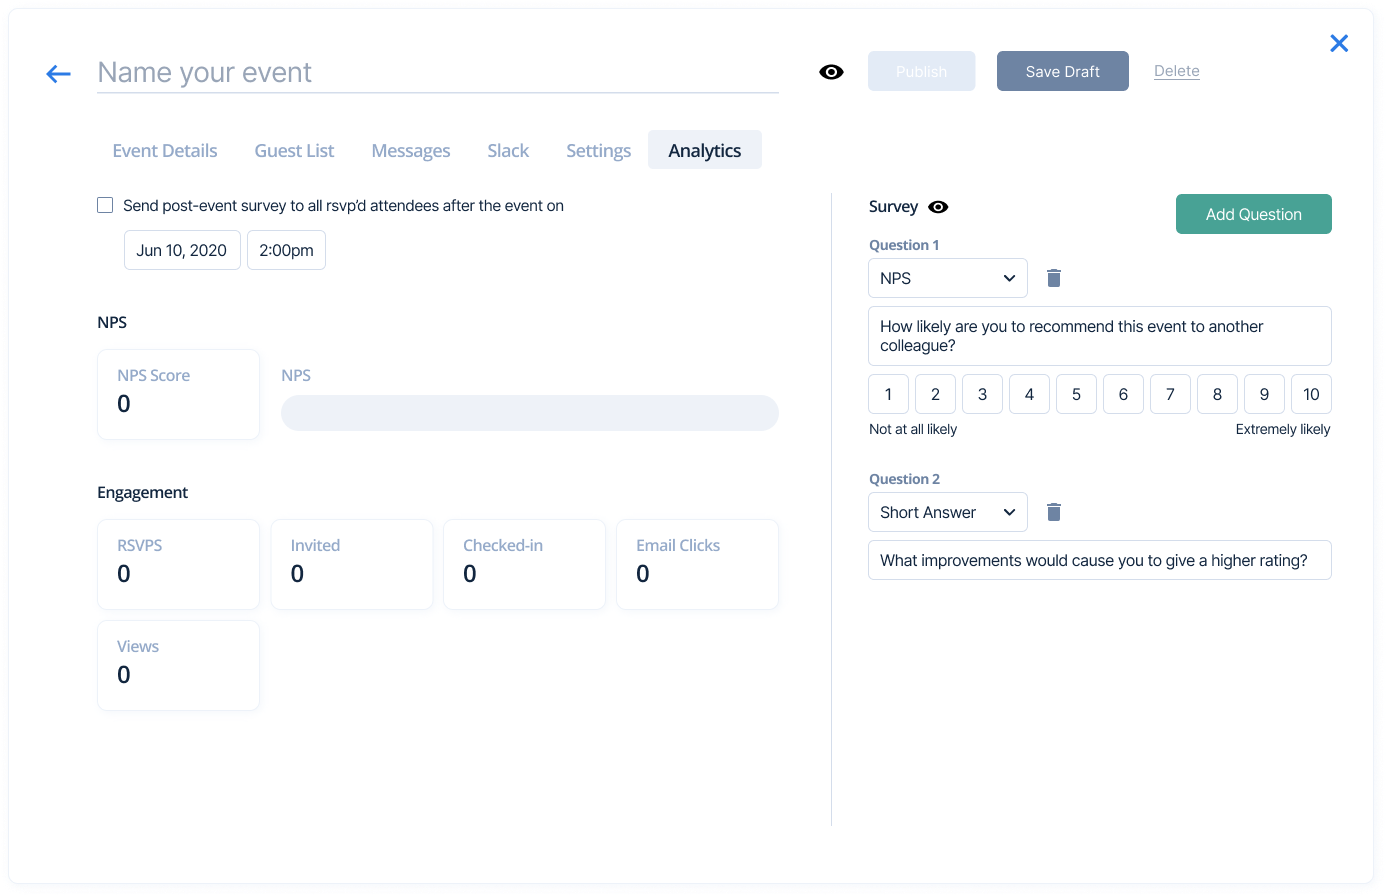Select rating 3 on the NPS scale

coord(982,394)
